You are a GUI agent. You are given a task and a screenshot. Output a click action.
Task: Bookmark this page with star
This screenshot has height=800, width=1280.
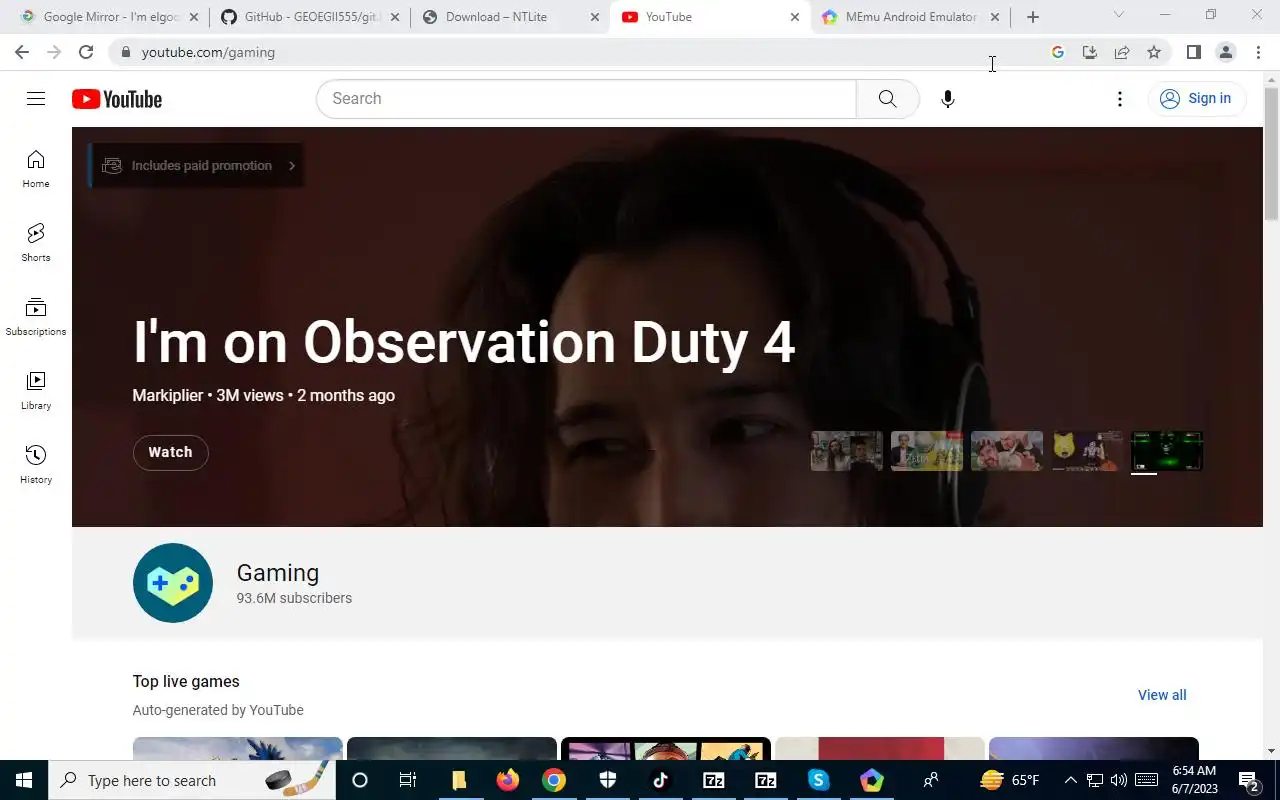coord(1154,52)
